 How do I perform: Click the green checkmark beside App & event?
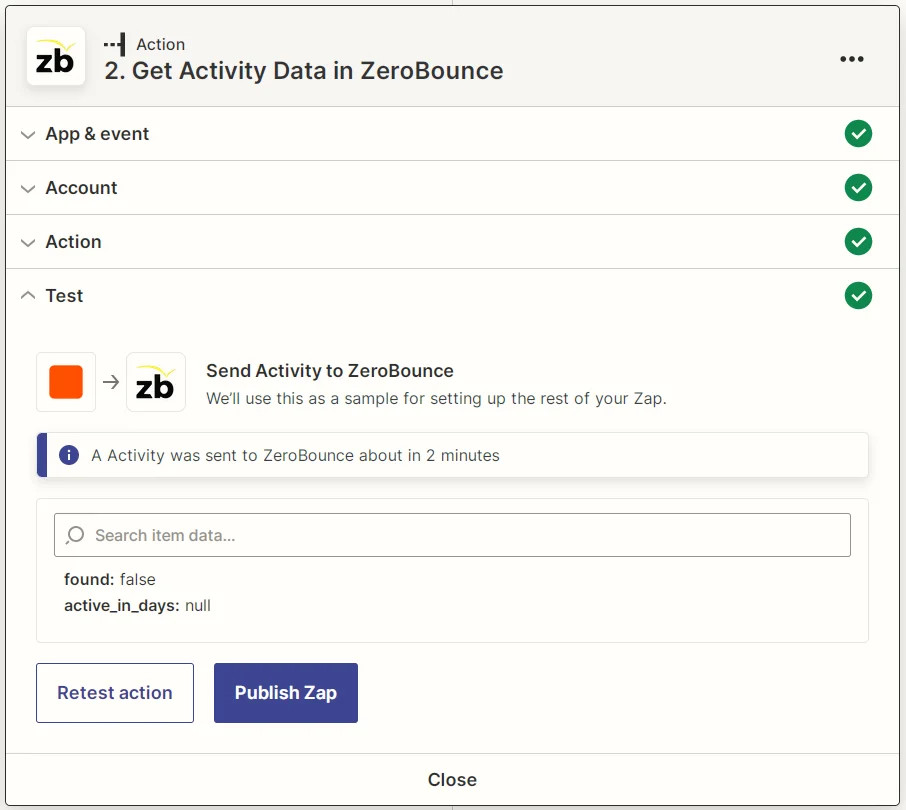coord(858,133)
